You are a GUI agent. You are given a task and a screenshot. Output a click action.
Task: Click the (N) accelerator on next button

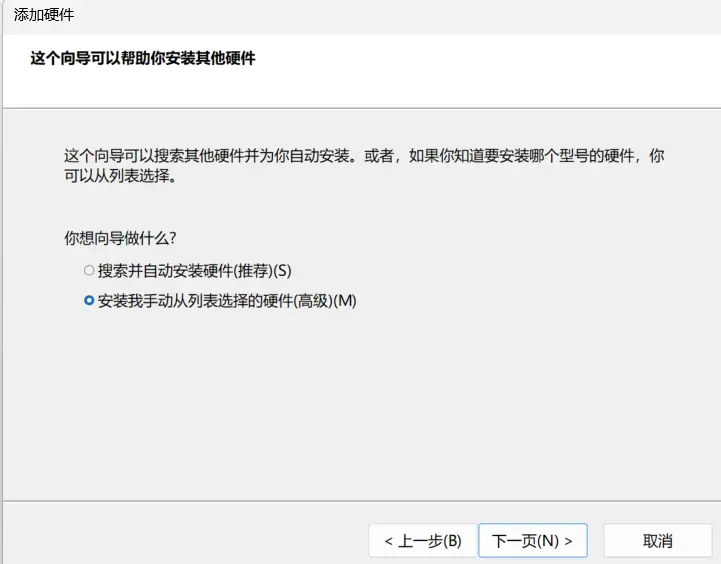coord(548,541)
